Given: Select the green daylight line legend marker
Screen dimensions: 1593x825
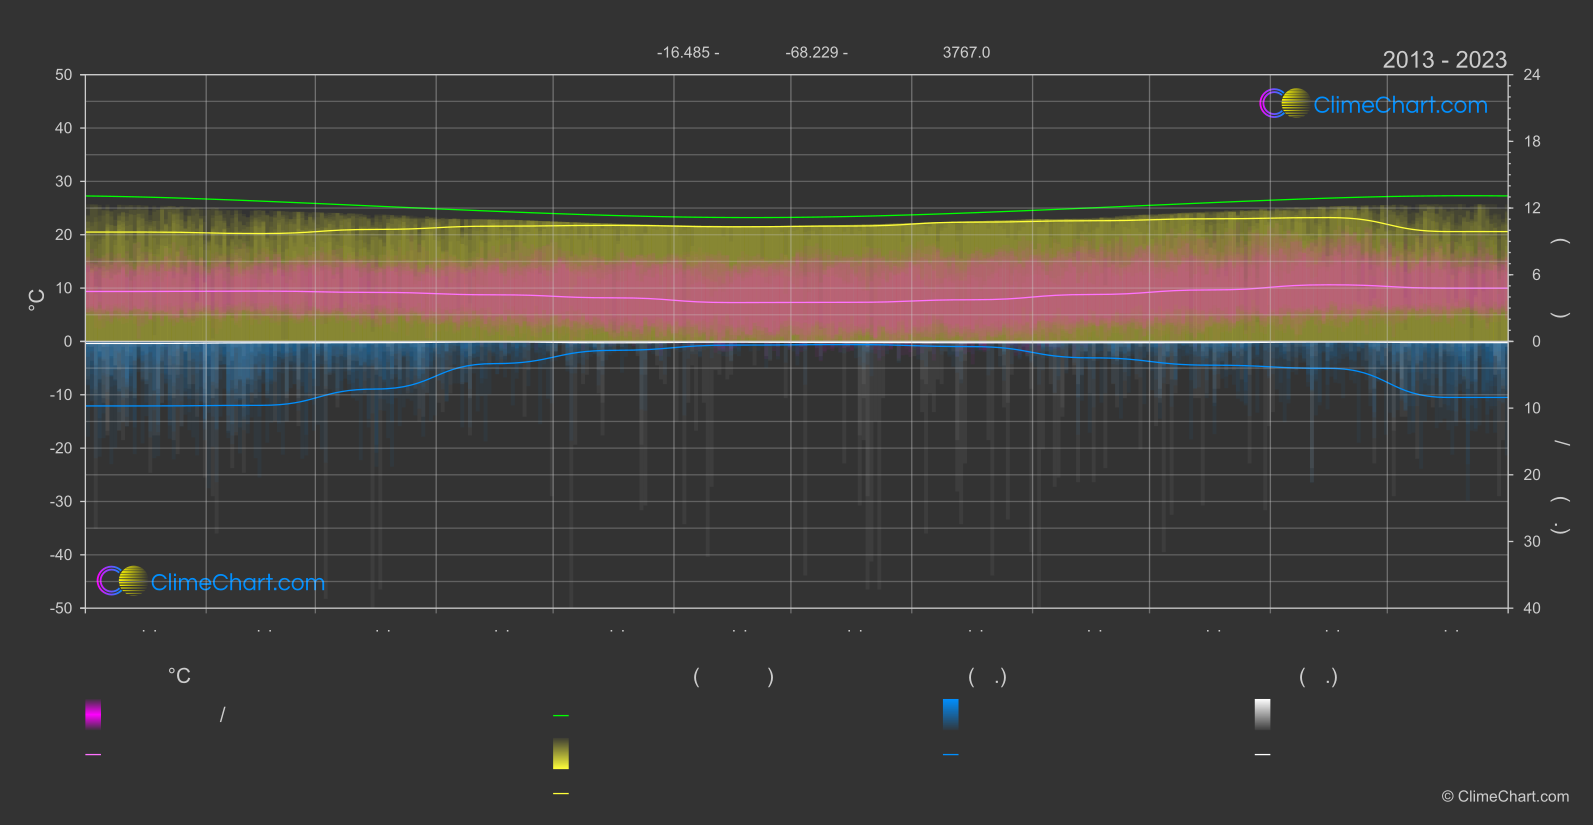Looking at the screenshot, I should click(x=561, y=715).
